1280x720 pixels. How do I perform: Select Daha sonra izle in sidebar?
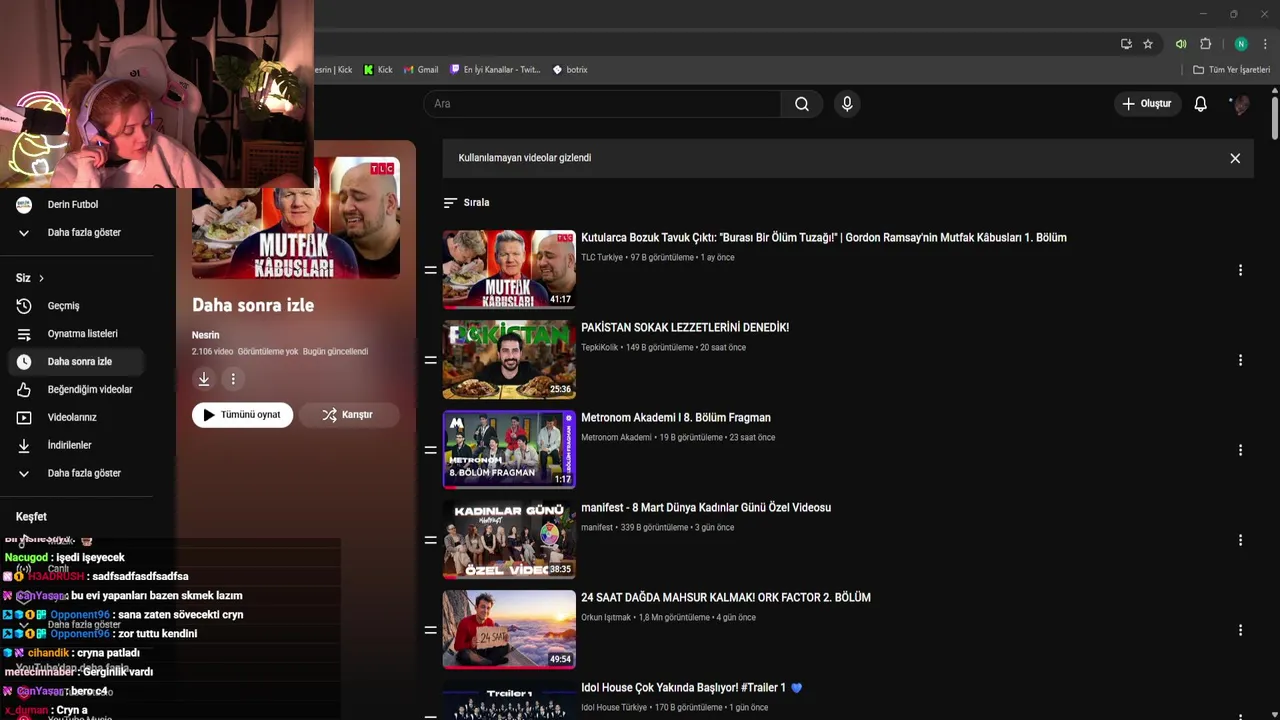pos(76,362)
